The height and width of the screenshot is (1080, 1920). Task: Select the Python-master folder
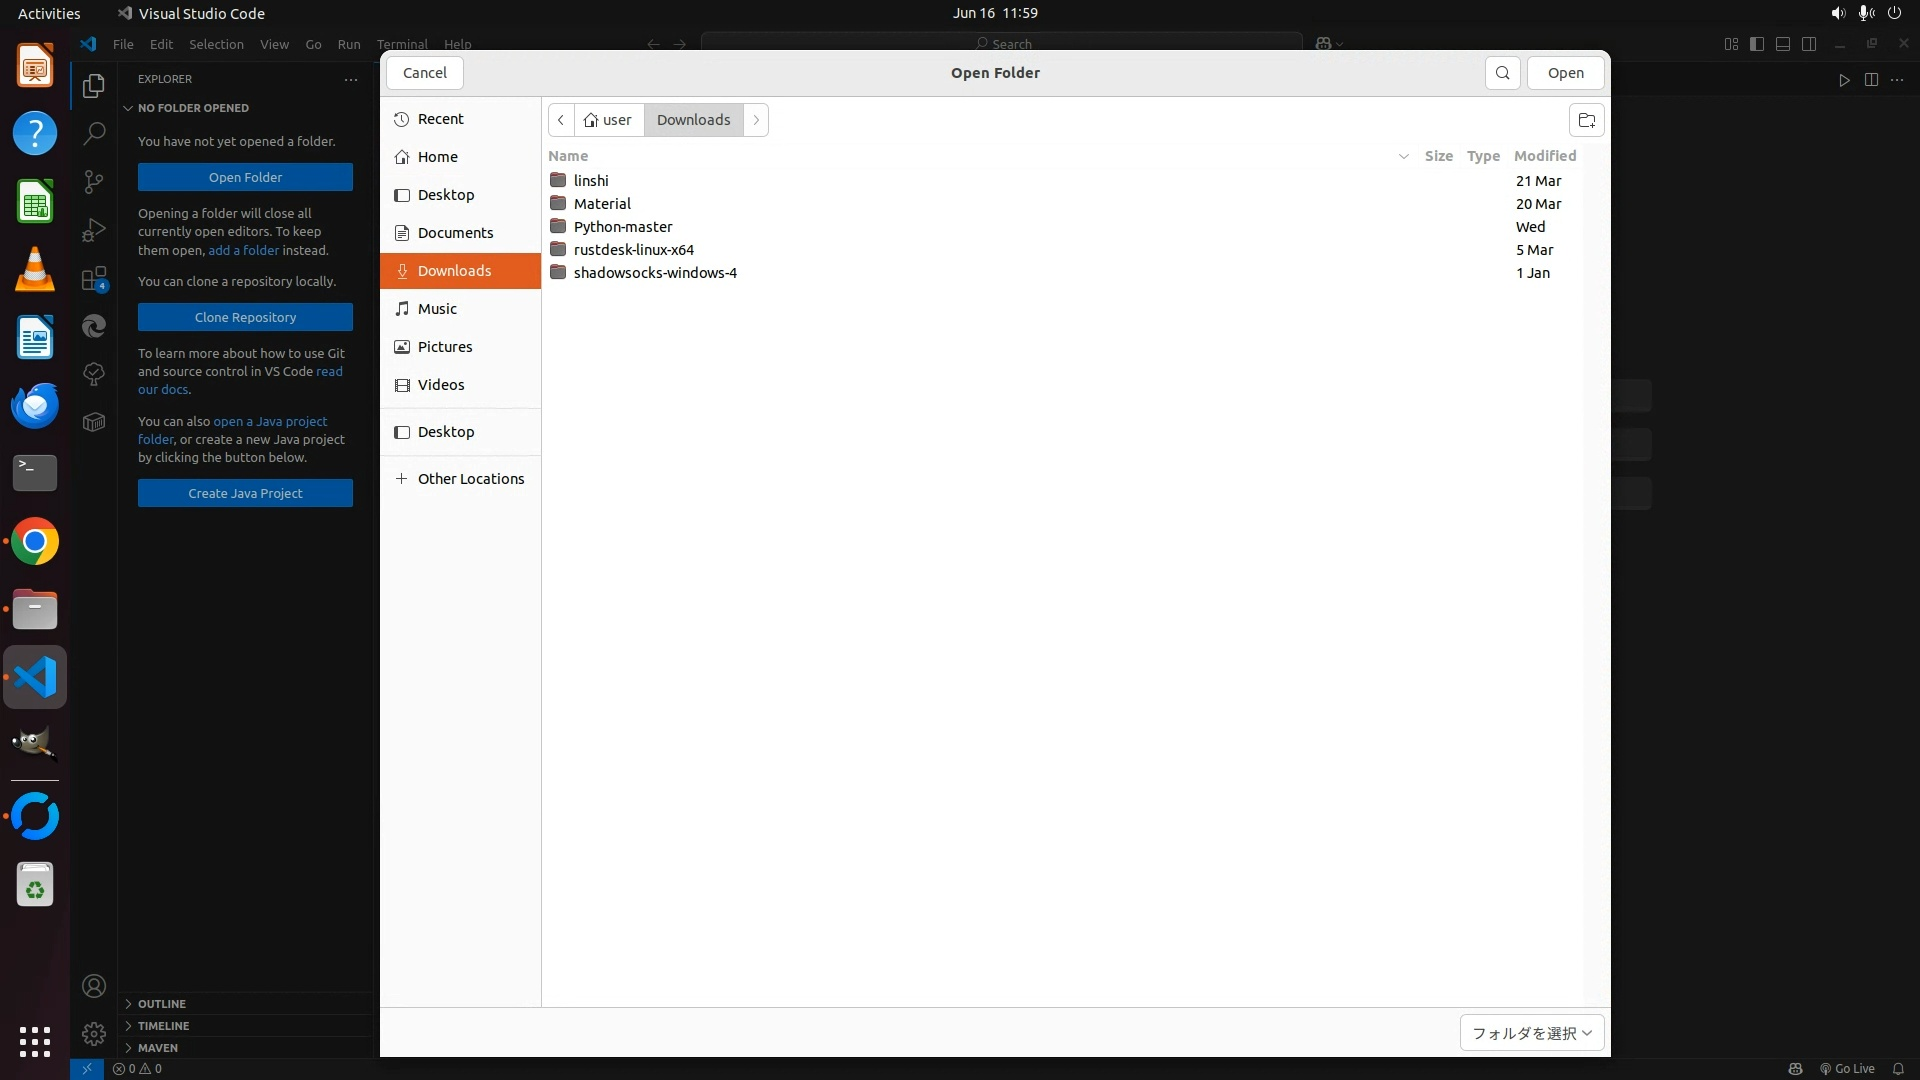point(623,227)
